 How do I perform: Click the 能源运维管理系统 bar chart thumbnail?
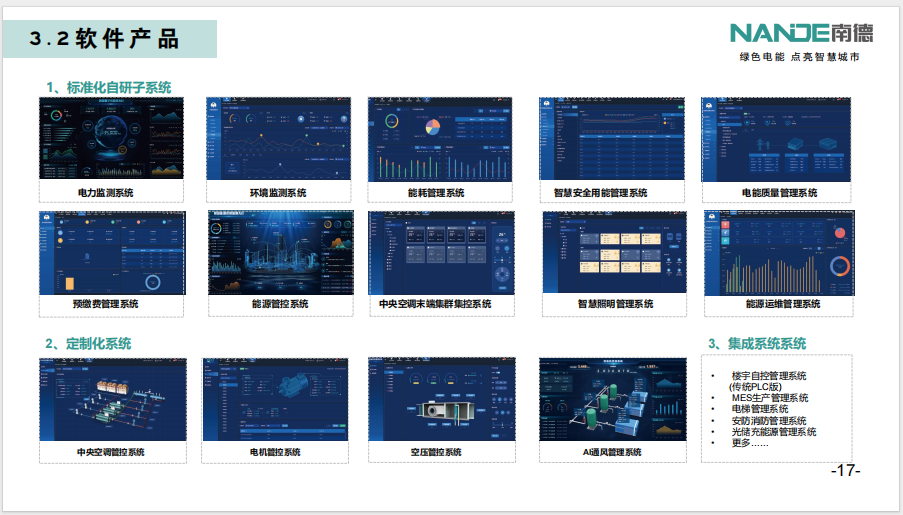(x=779, y=252)
